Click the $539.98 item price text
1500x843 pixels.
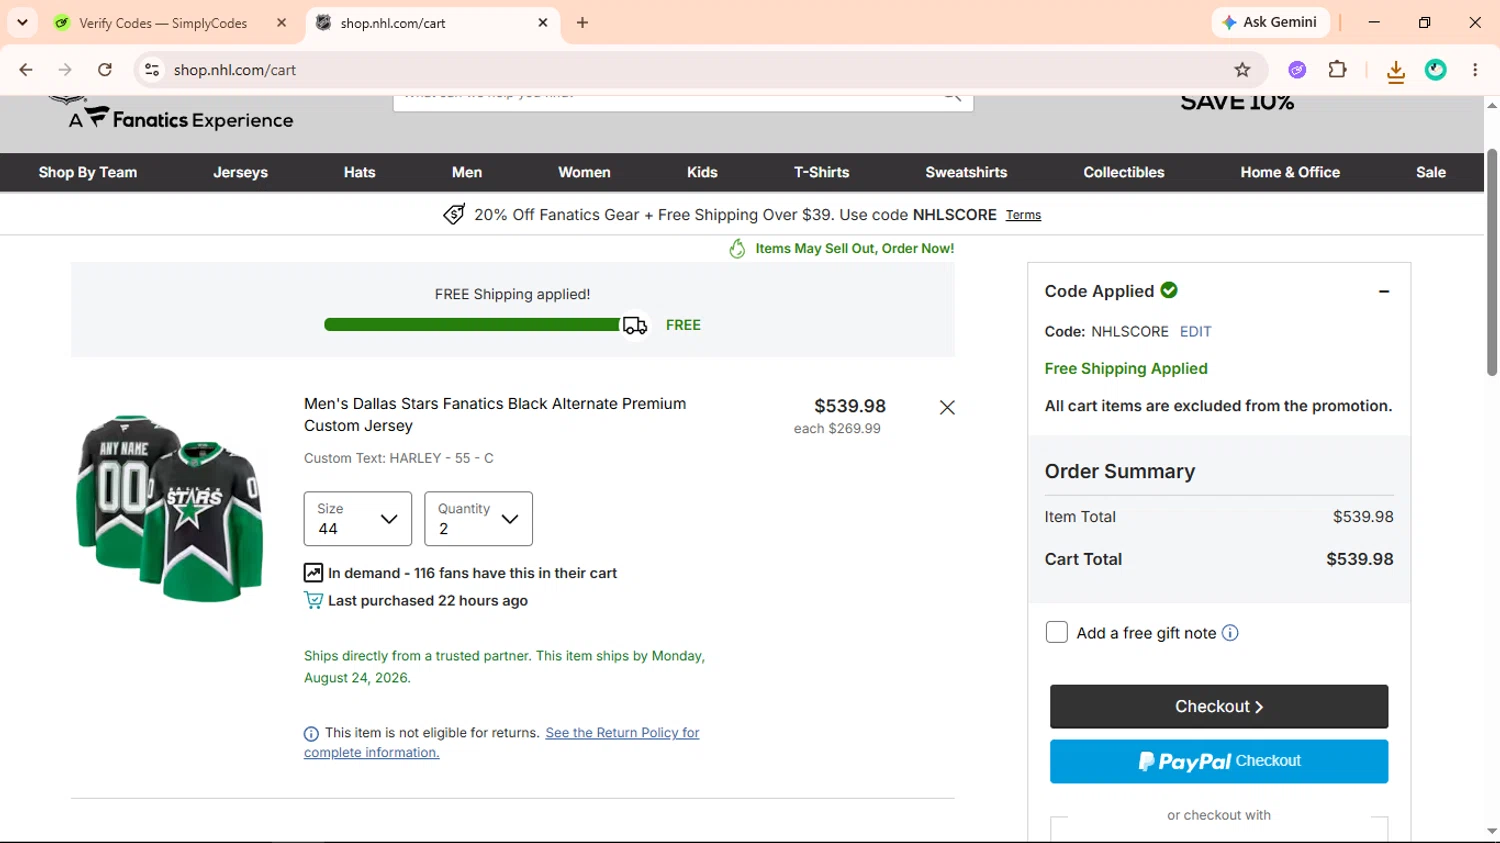[850, 406]
